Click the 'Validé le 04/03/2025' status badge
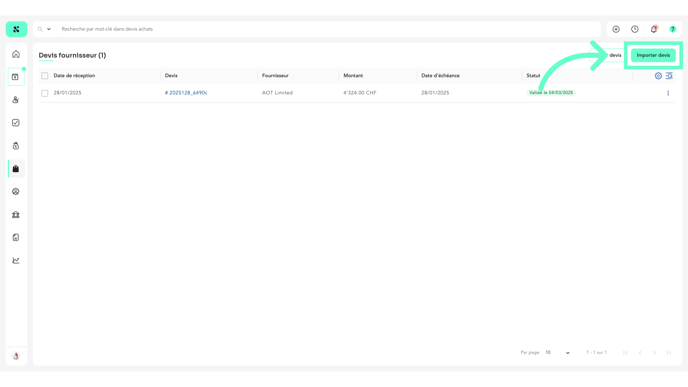The height and width of the screenshot is (387, 688). (551, 93)
